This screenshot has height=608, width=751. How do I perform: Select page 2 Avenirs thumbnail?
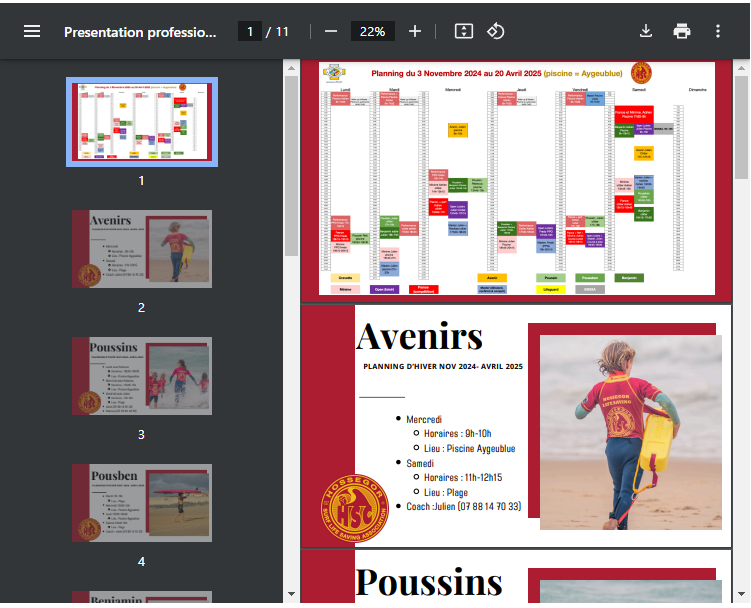pyautogui.click(x=142, y=249)
